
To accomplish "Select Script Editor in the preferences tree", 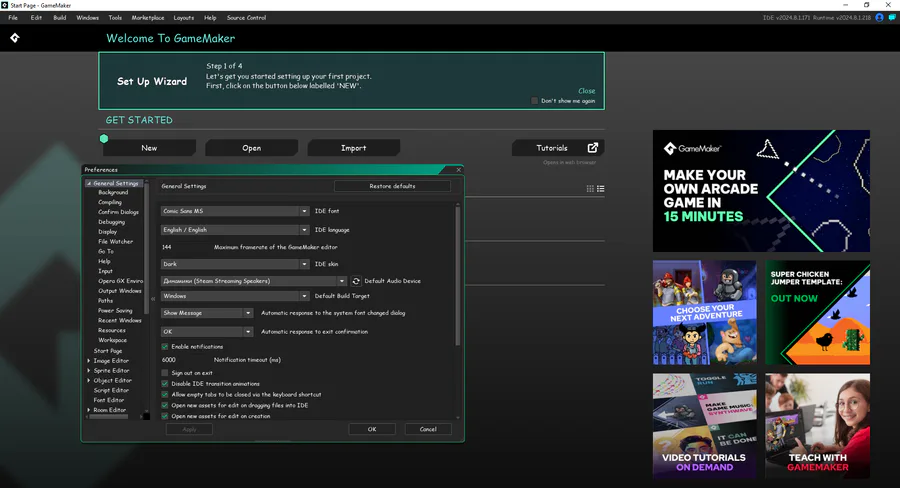I will [x=111, y=390].
